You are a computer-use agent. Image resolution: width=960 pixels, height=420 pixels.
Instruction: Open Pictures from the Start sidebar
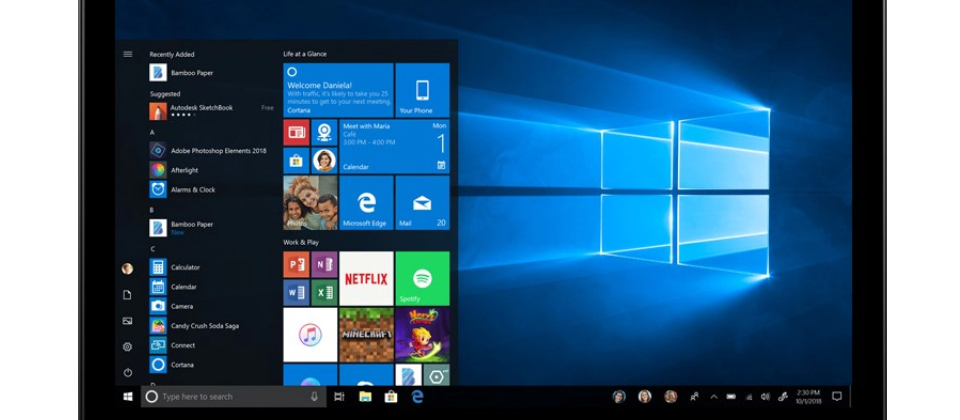click(127, 321)
